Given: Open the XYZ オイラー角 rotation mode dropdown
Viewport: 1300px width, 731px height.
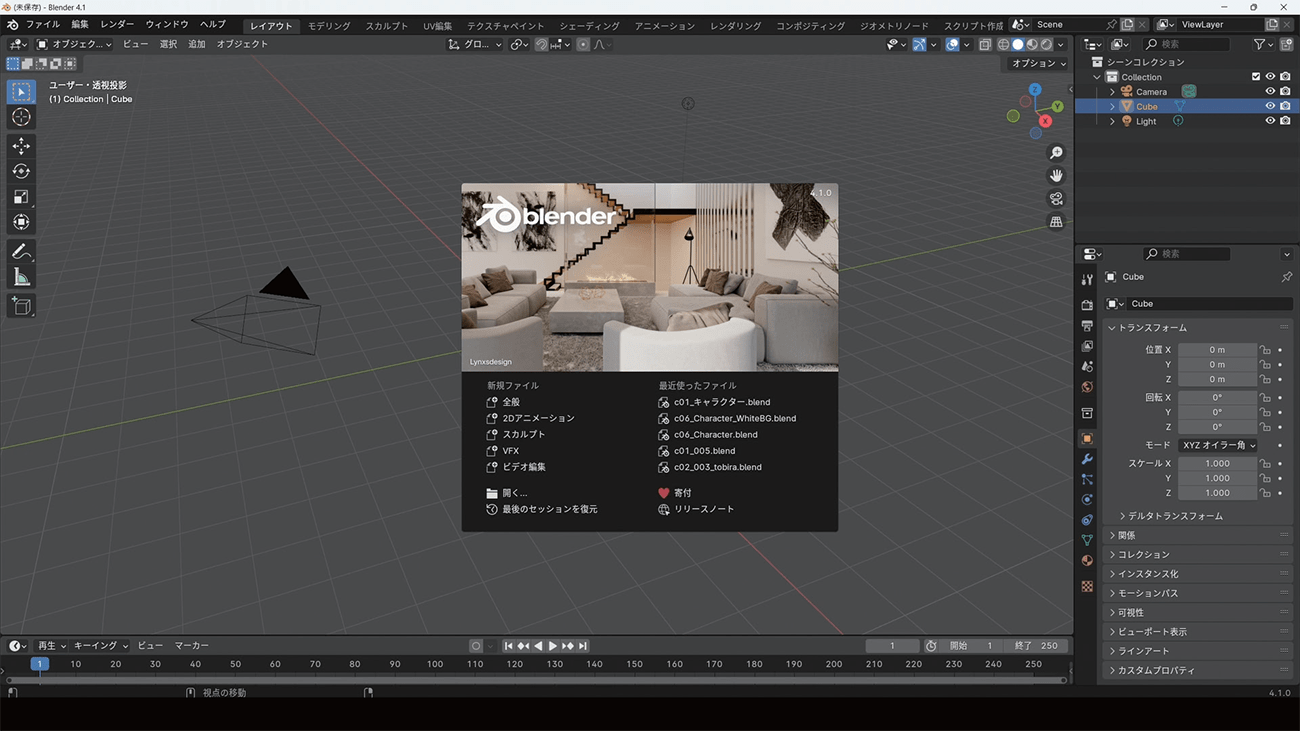Looking at the screenshot, I should 1217,445.
